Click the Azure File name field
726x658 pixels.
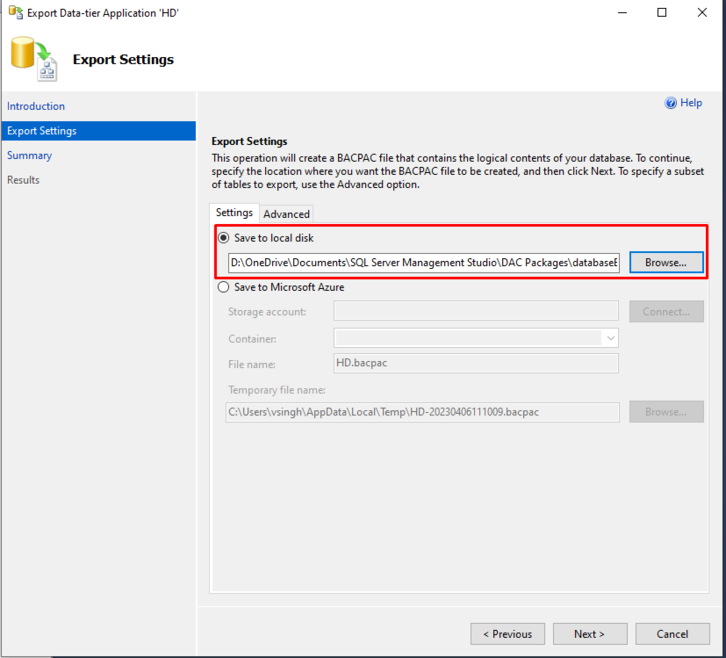click(476, 362)
